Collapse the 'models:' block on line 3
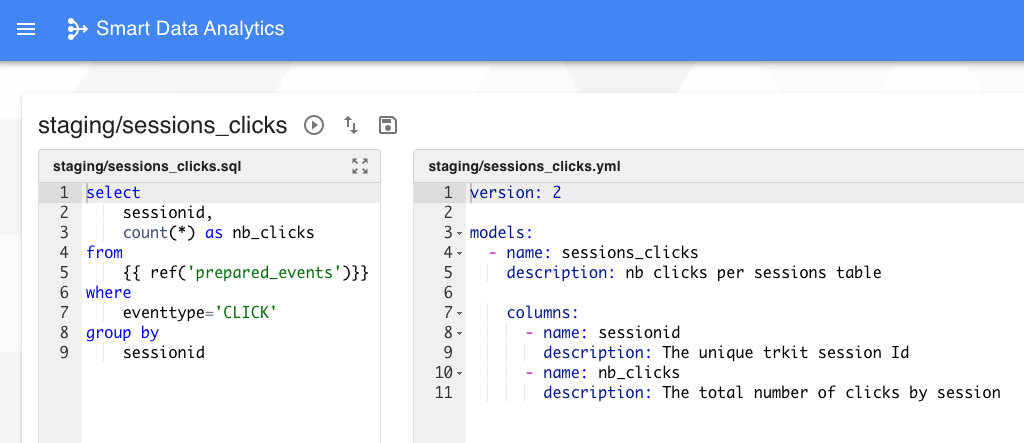1024x443 pixels. [459, 233]
